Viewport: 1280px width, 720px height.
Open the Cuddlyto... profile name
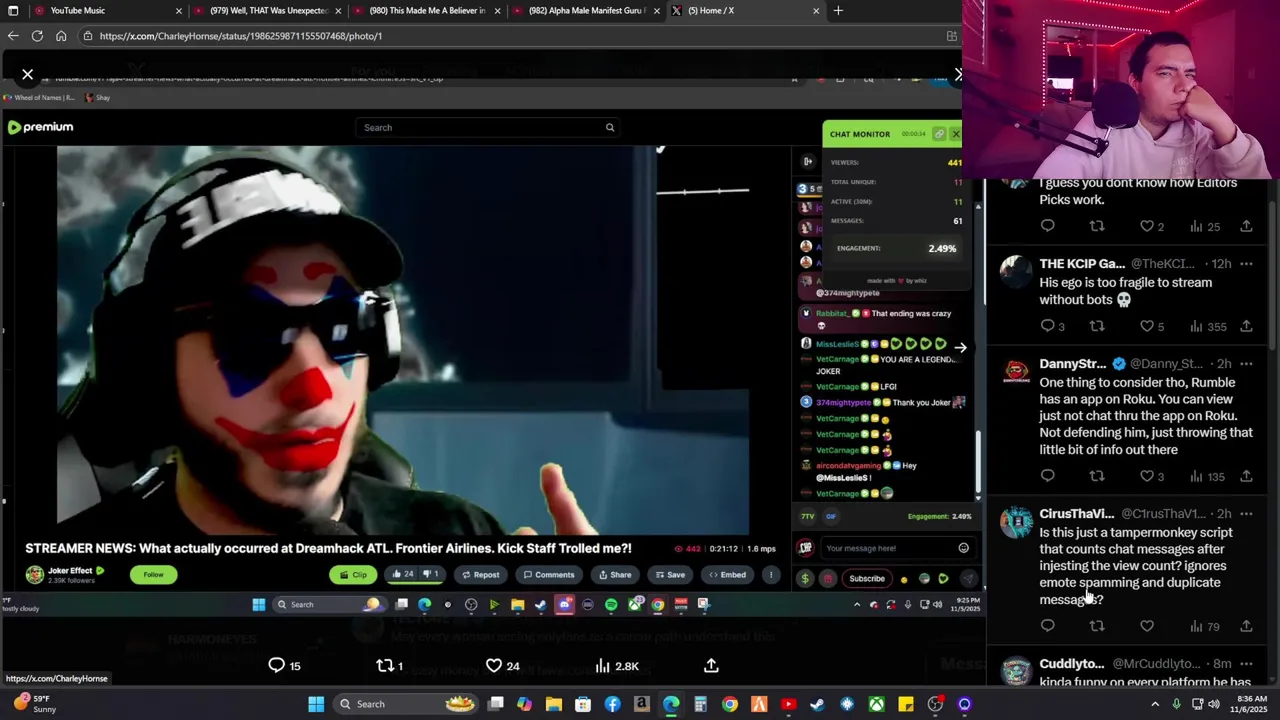tap(1071, 664)
